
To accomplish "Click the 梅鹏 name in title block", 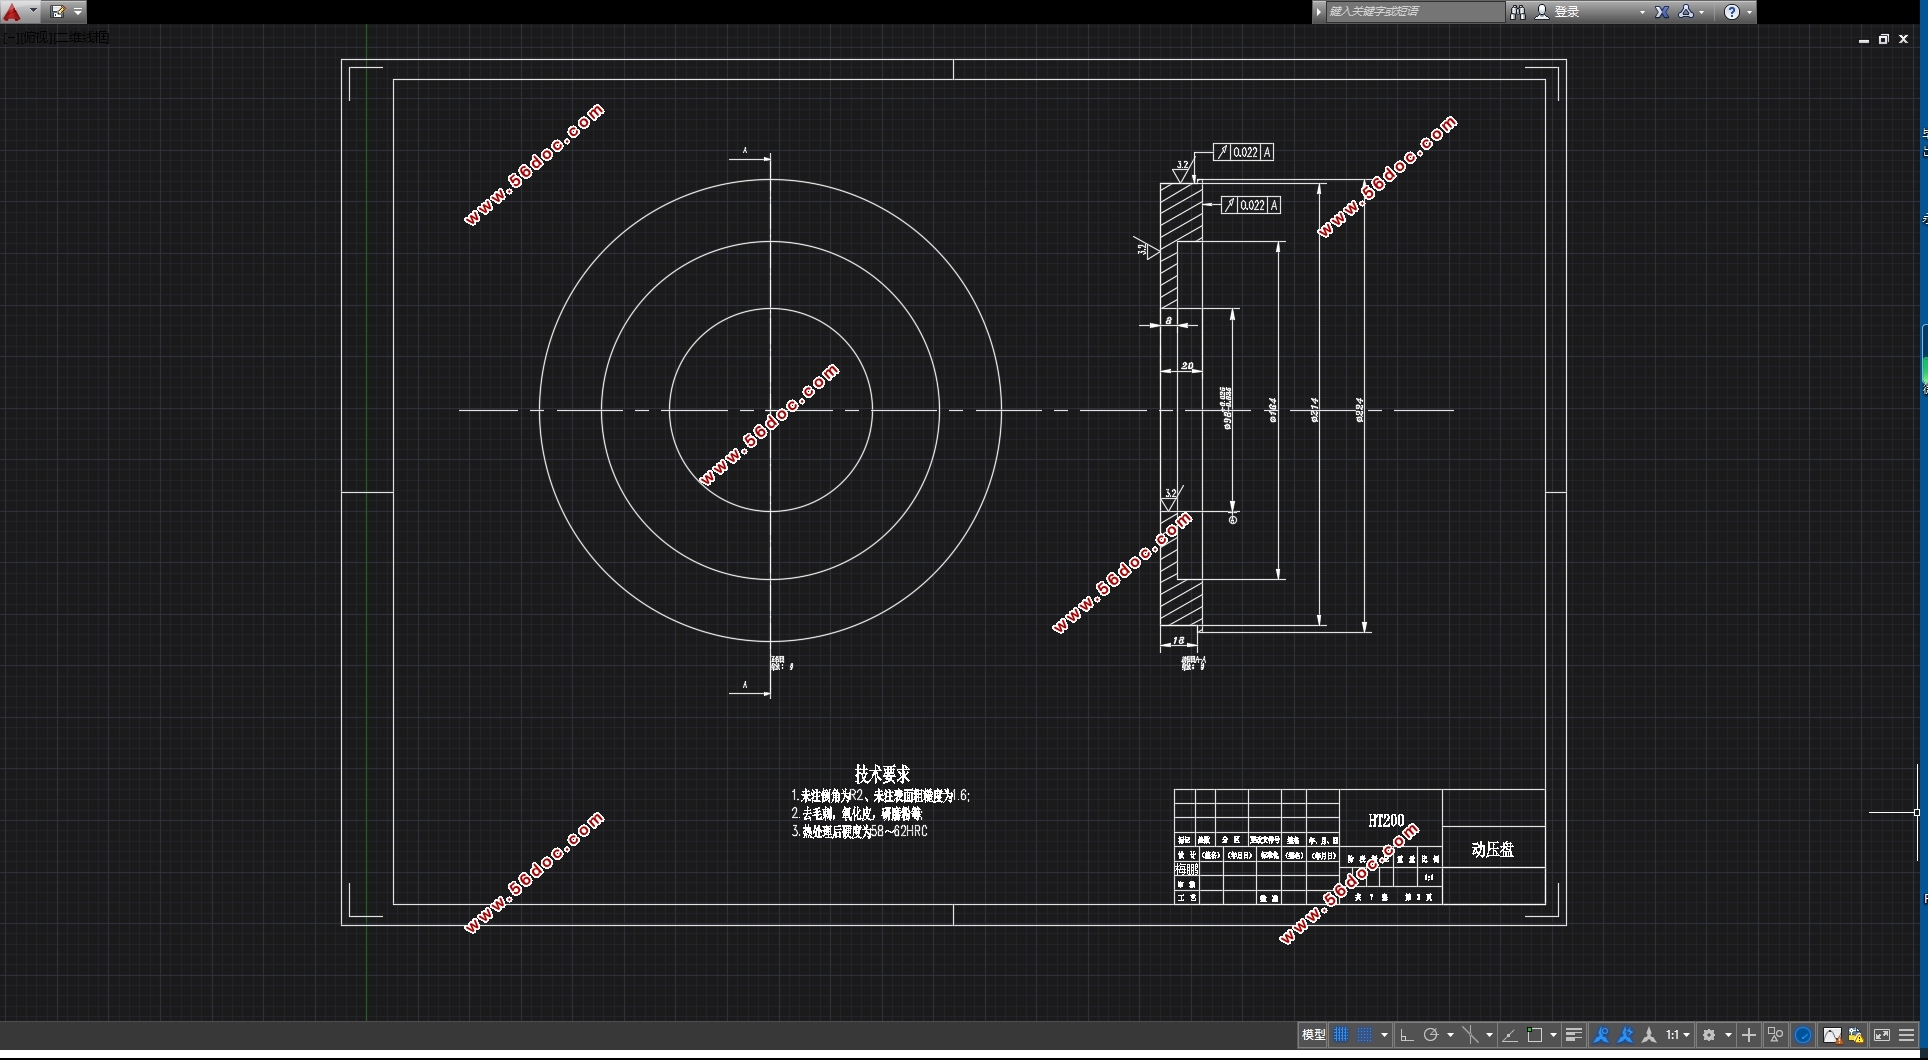I will coord(1186,870).
